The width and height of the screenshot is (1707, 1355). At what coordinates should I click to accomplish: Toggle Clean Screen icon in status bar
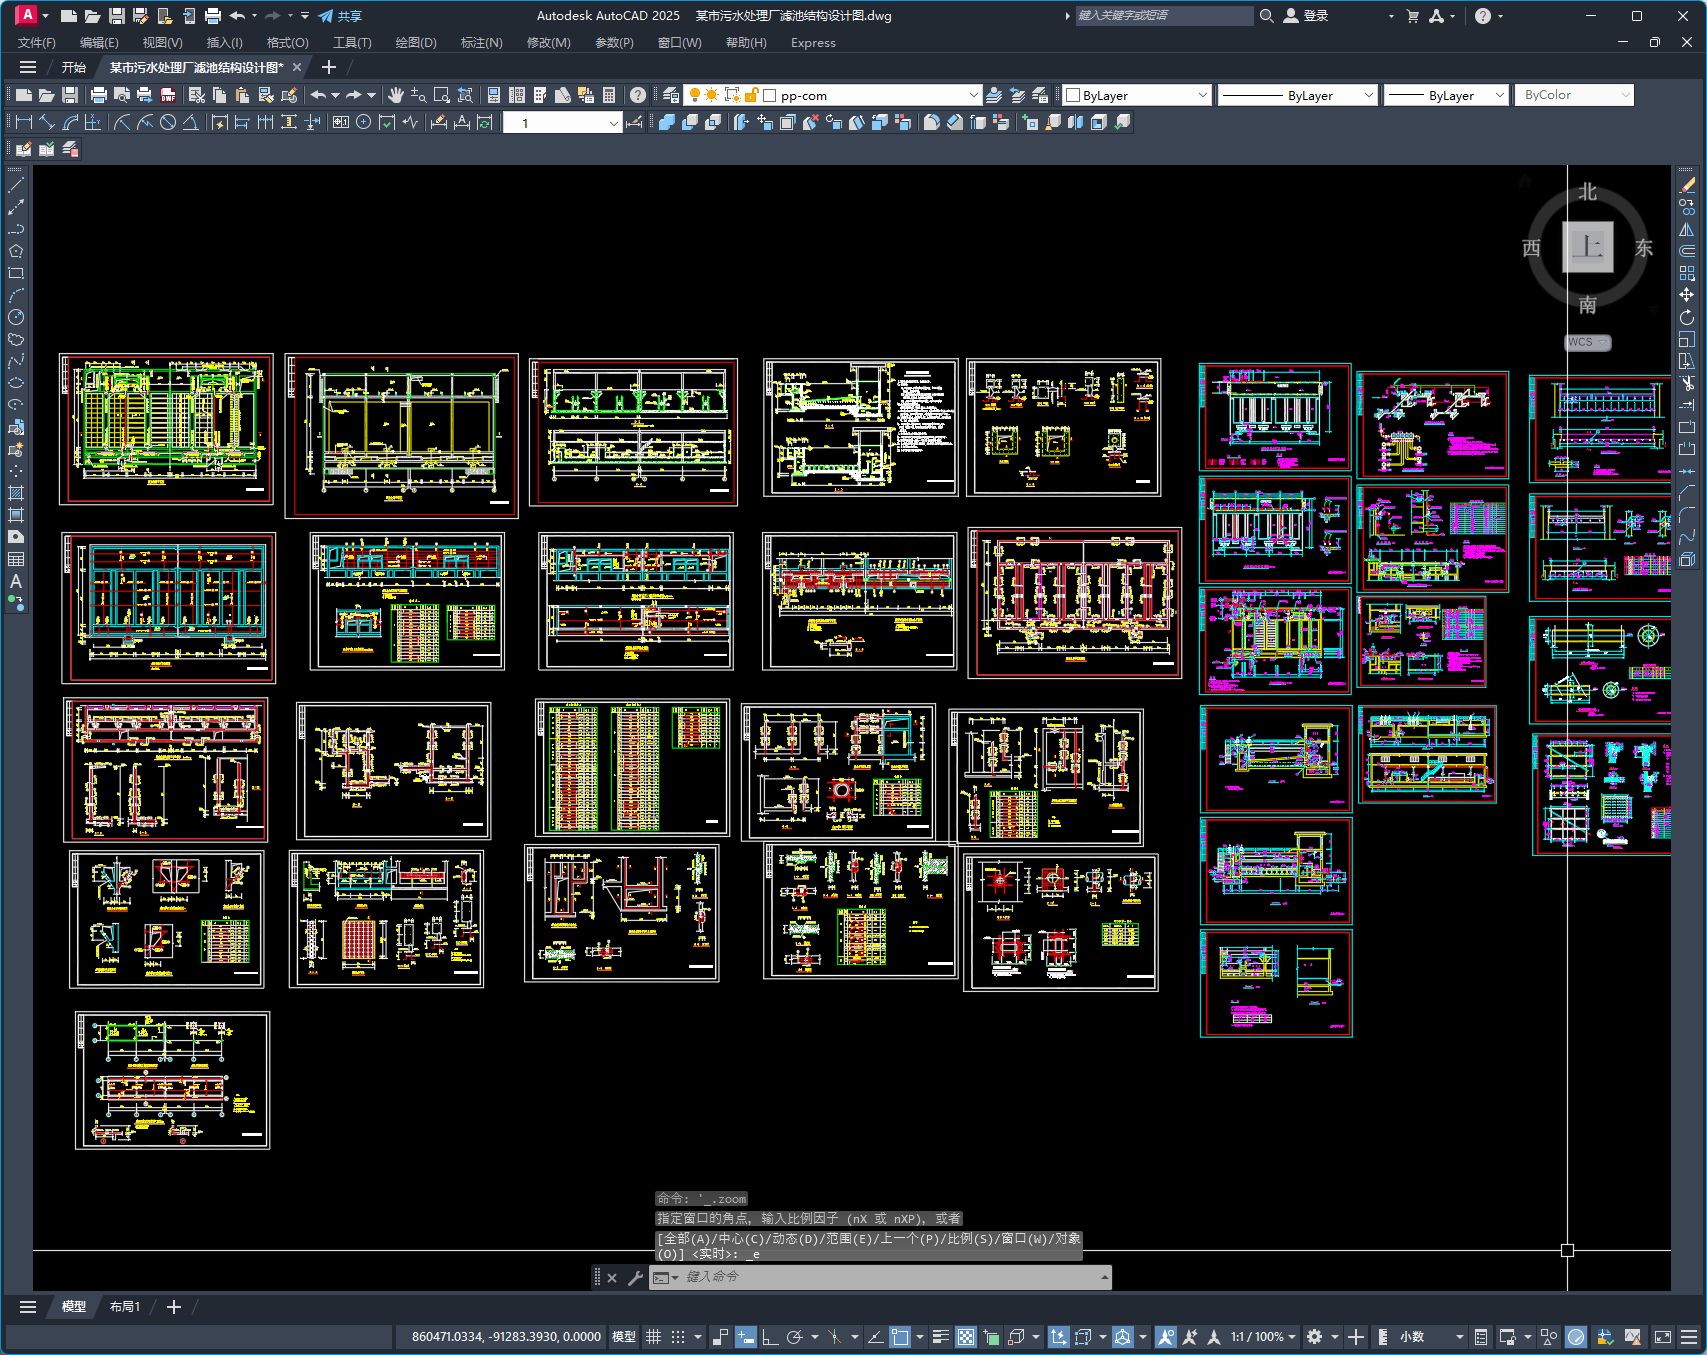click(x=1663, y=1336)
